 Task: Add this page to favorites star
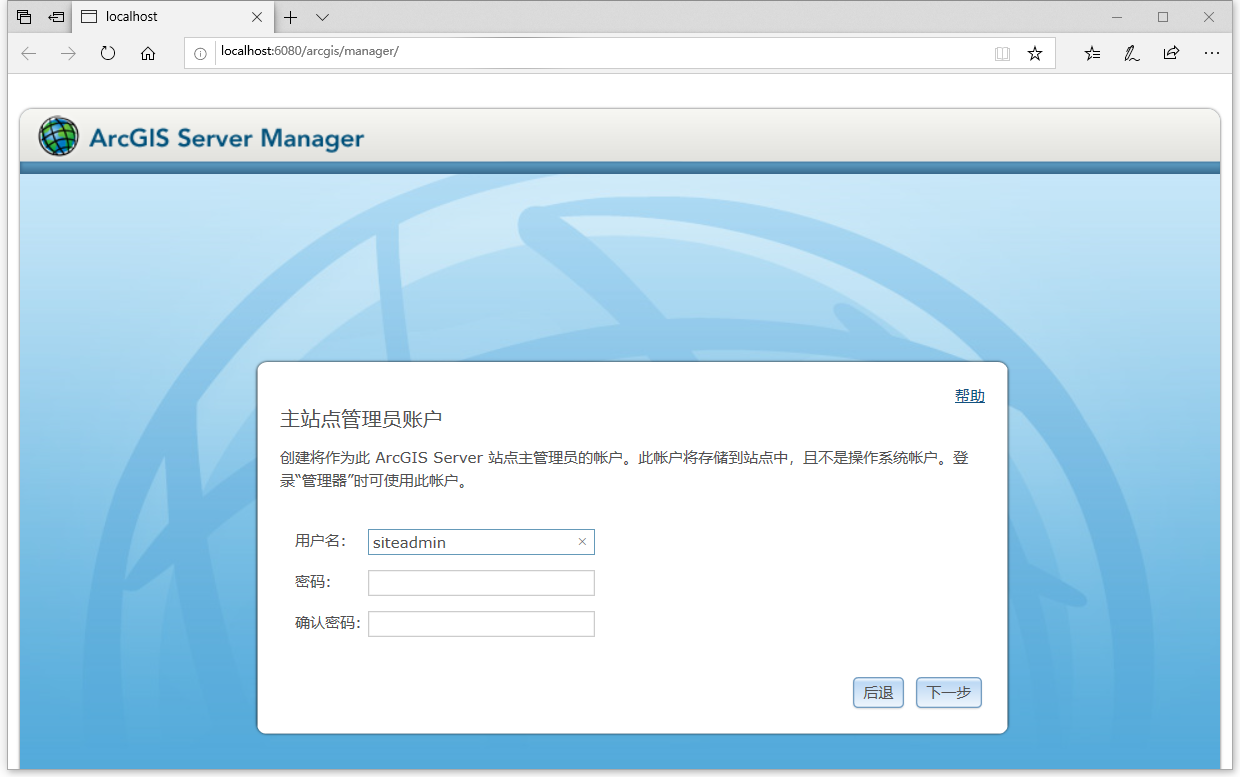(1035, 53)
